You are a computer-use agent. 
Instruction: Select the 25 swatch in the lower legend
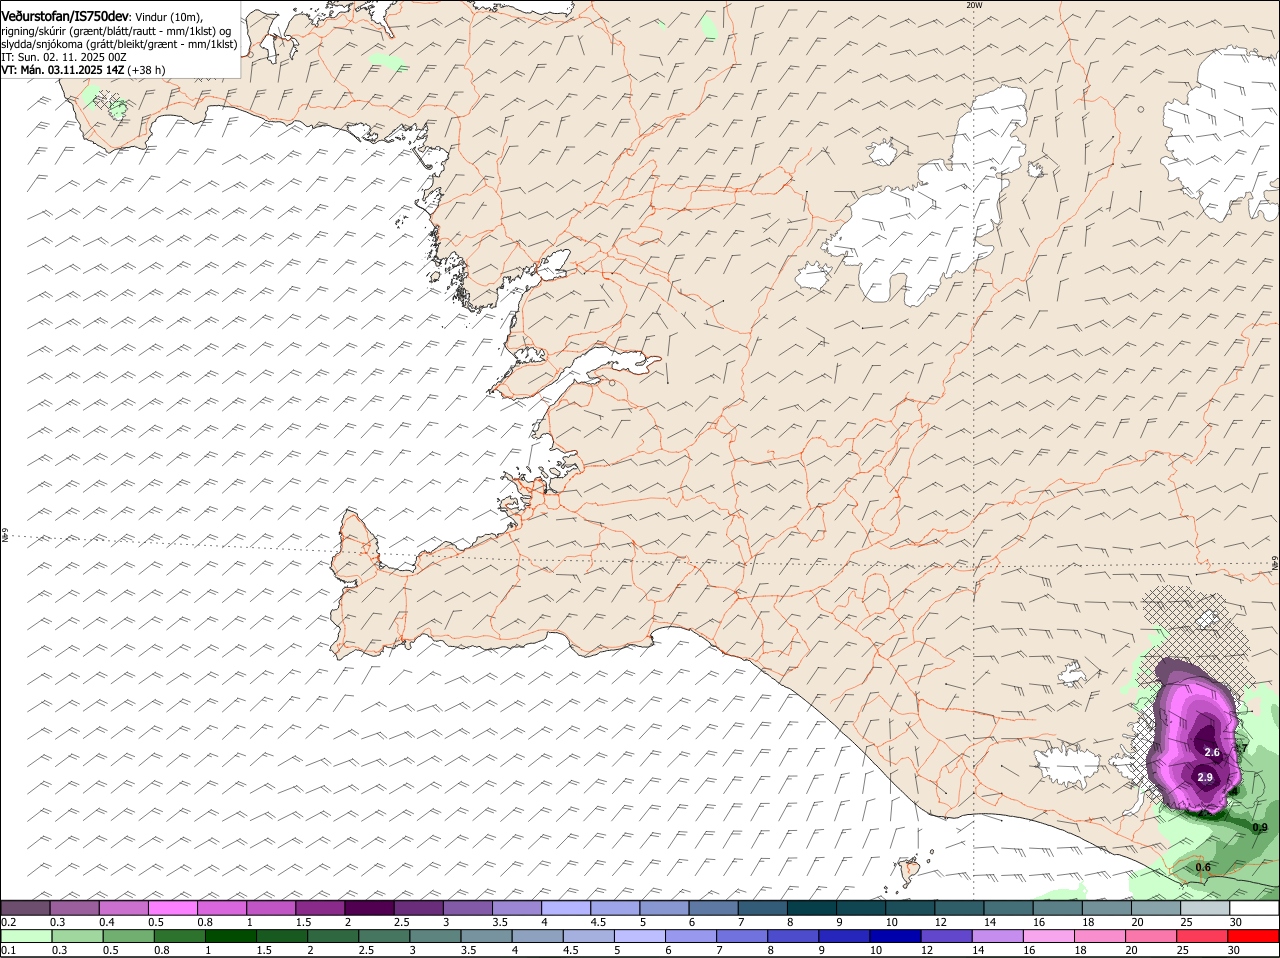point(1201,936)
